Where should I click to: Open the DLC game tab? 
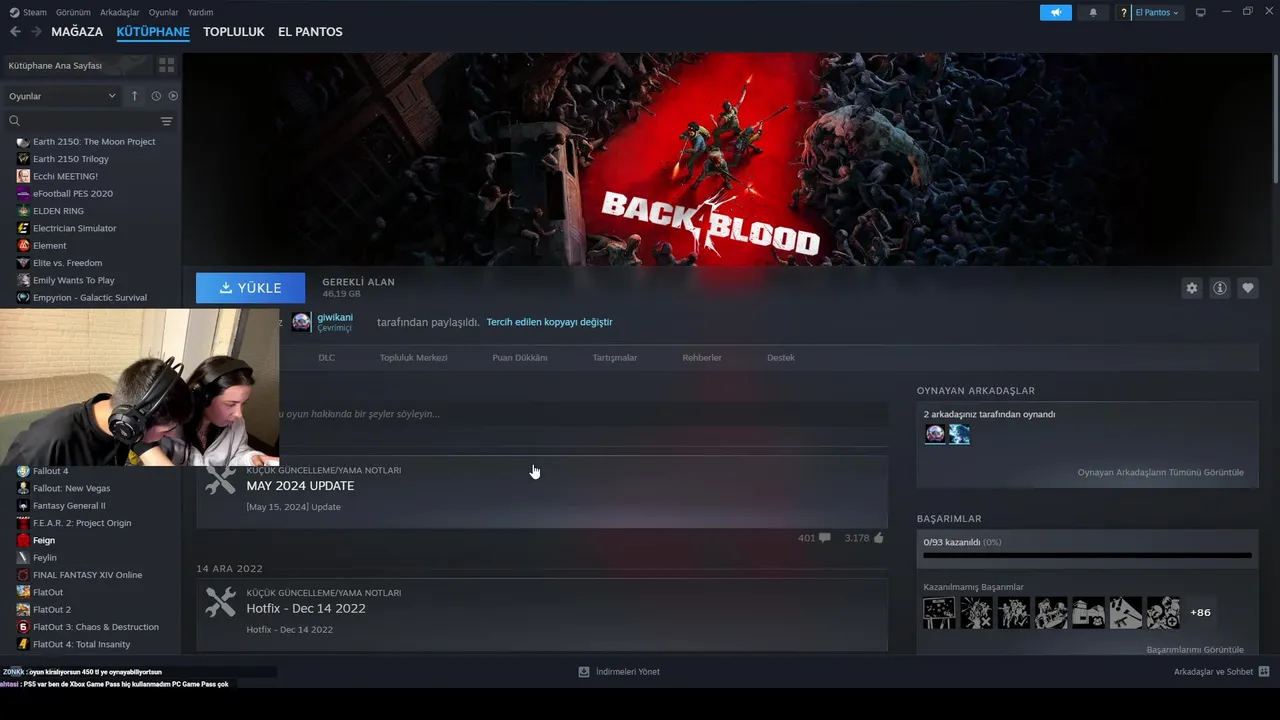[x=326, y=358]
